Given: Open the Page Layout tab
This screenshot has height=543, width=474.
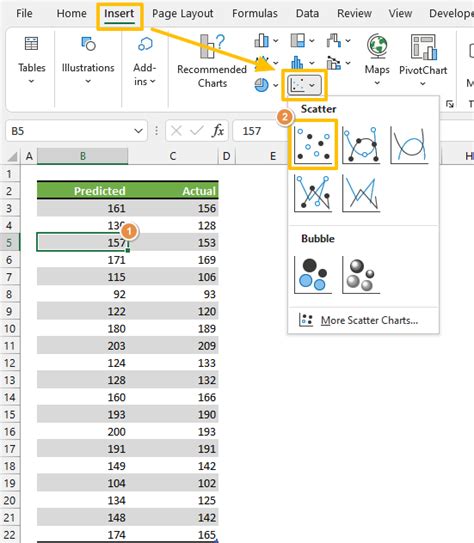Looking at the screenshot, I should tap(182, 14).
